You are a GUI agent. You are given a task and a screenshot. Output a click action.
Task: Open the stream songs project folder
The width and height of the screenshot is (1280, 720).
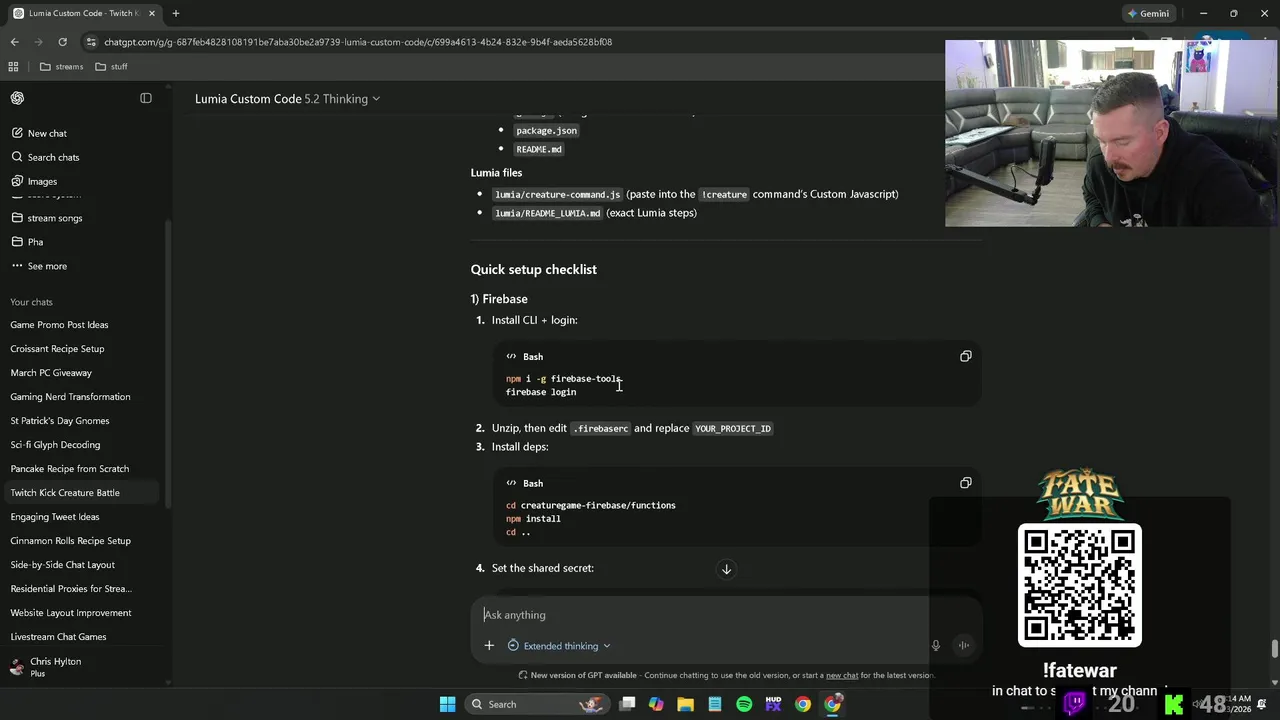(55, 218)
